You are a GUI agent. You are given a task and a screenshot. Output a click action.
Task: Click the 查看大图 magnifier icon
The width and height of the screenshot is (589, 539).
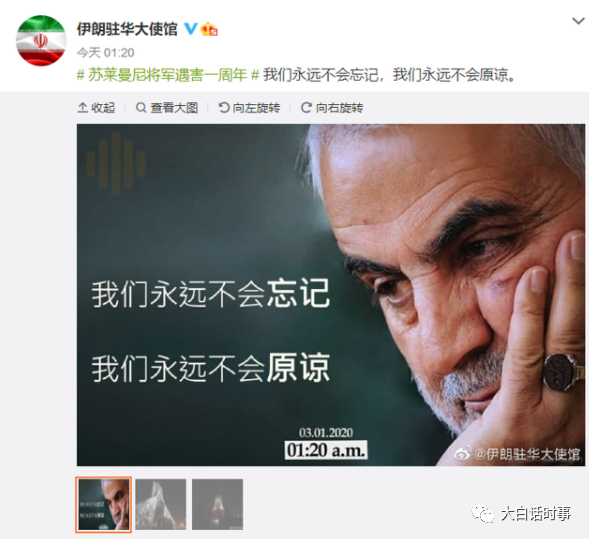[141, 108]
